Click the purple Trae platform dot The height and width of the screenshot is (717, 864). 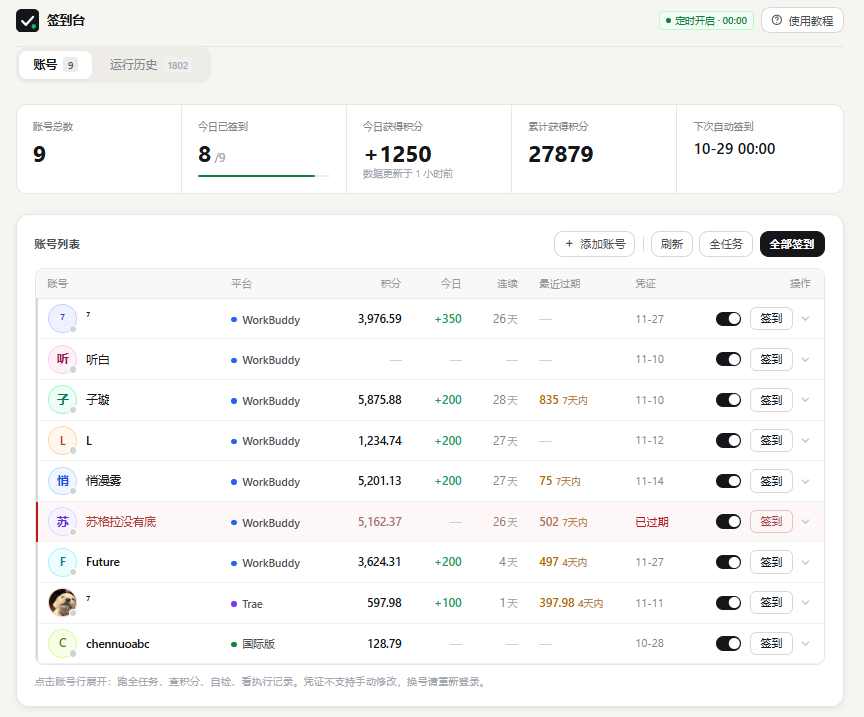pos(234,604)
